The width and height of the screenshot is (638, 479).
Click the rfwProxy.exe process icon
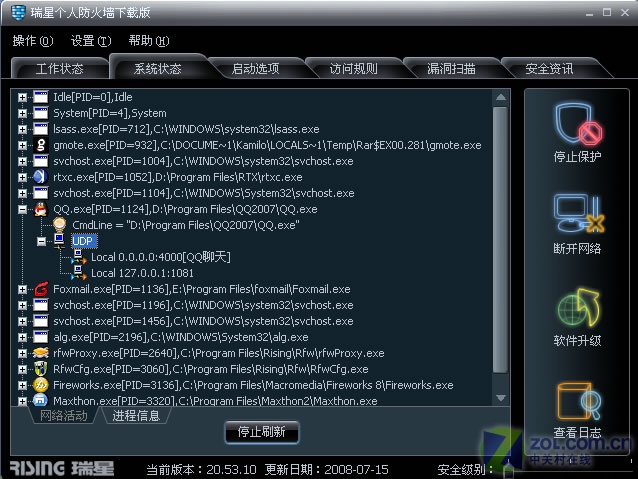coord(41,353)
